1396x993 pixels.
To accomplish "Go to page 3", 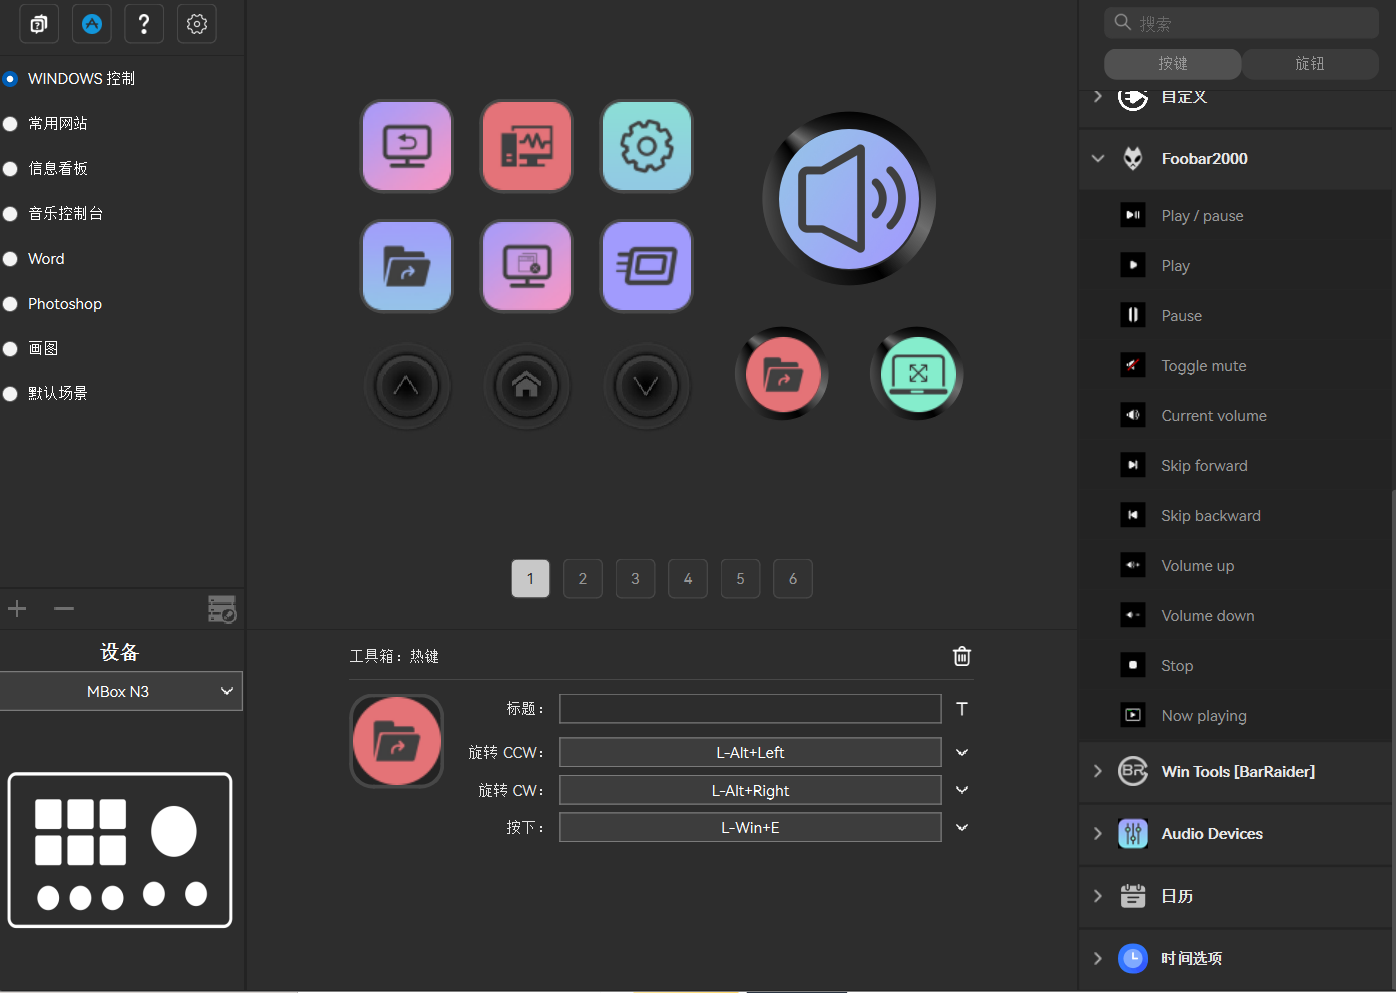I will (x=635, y=579).
